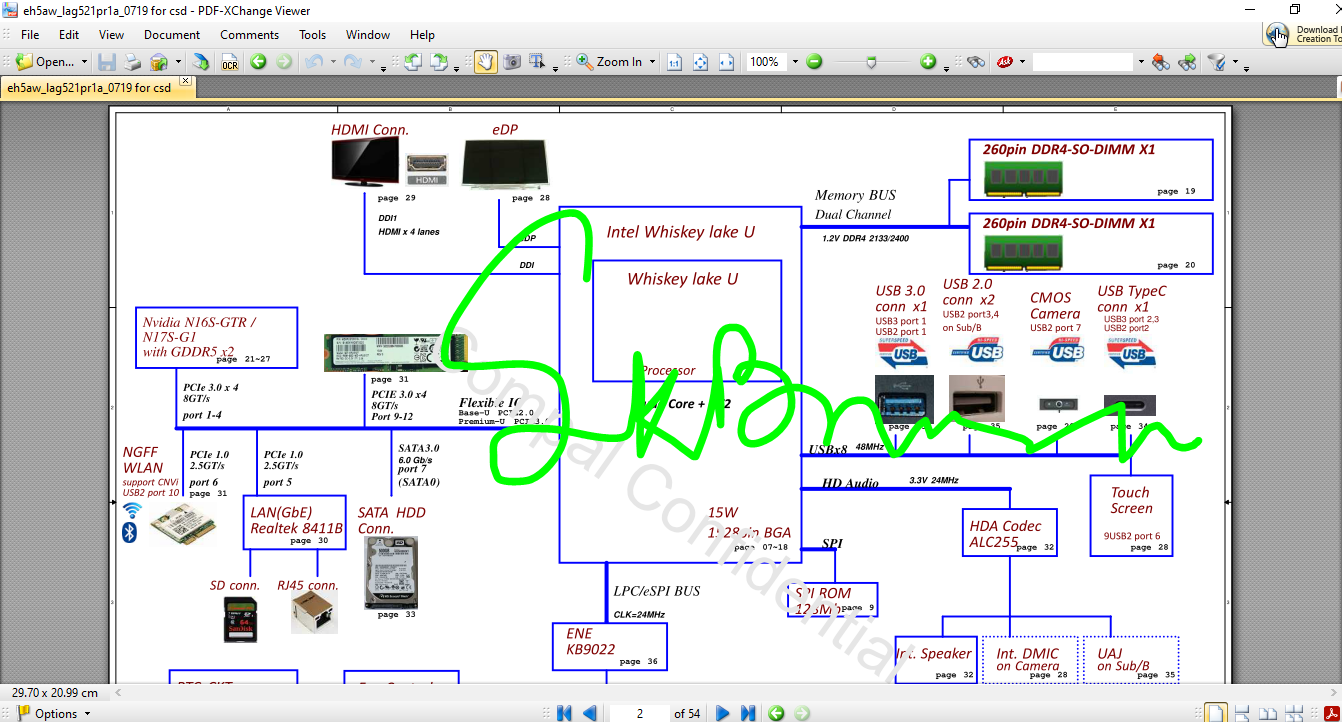Click the status bar green back arrow
1342x722 pixels.
tap(776, 713)
